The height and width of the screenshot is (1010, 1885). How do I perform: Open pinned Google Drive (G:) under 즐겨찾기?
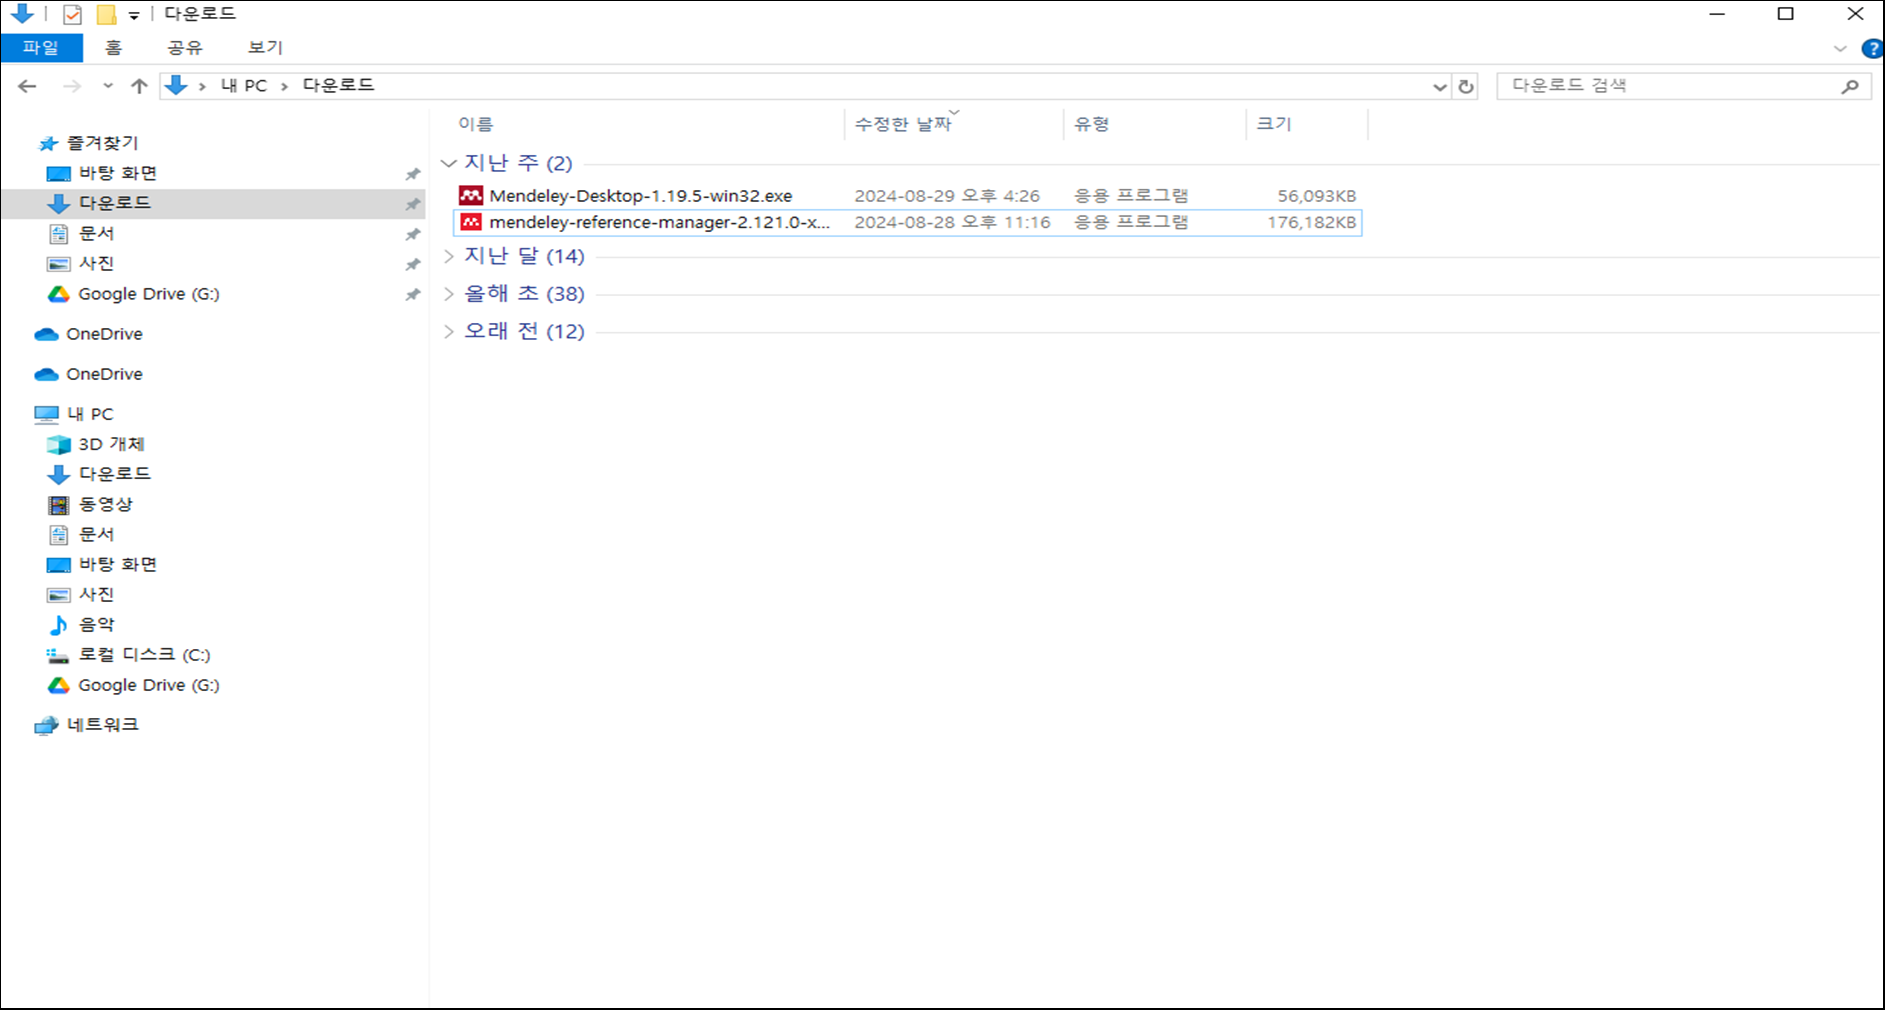tap(148, 294)
